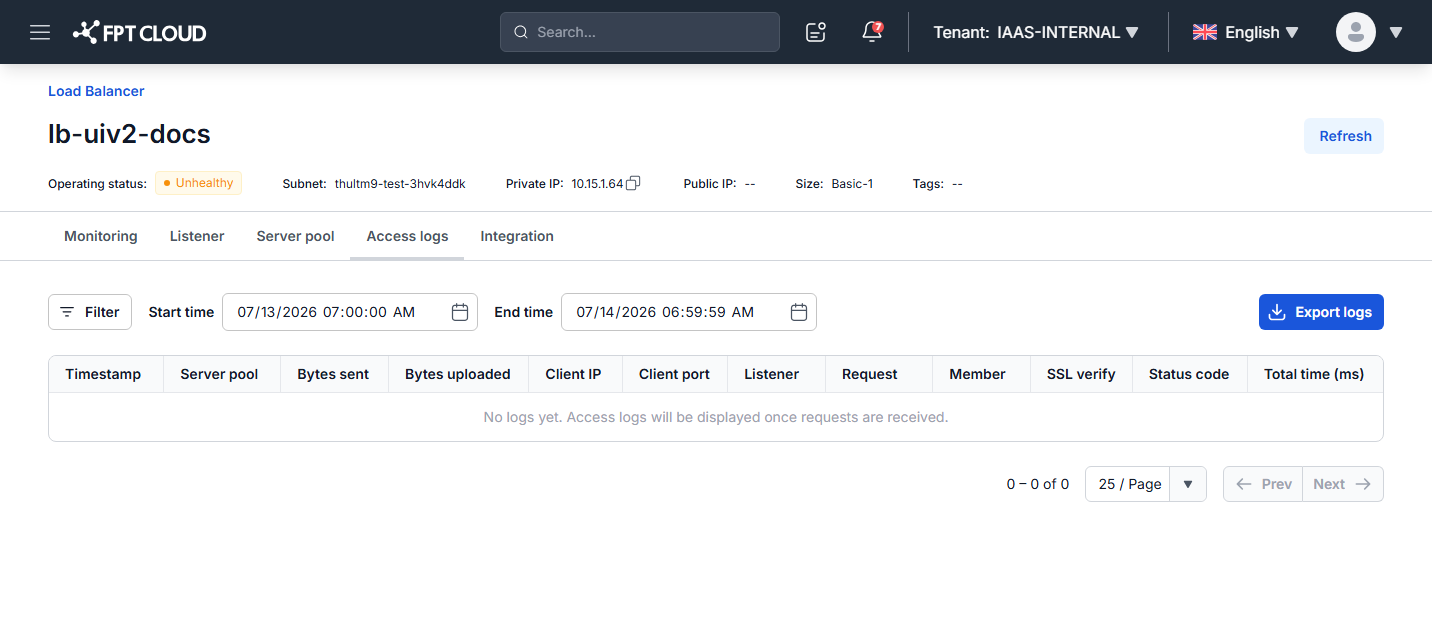Click the Status code column header

tap(1189, 374)
